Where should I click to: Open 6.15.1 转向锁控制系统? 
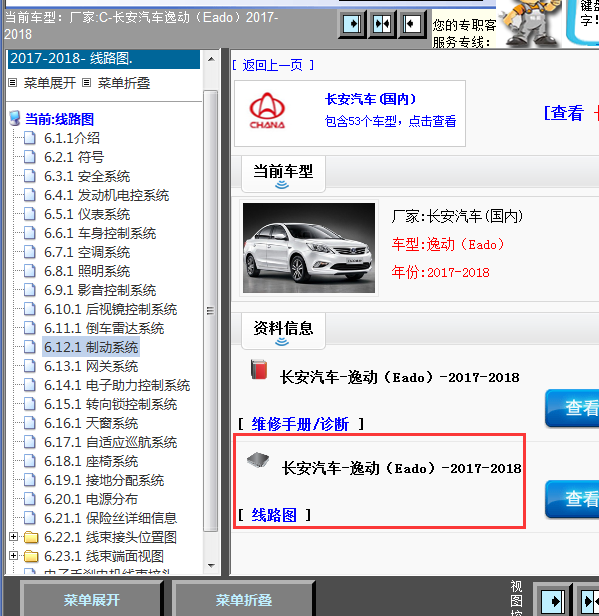(110, 404)
